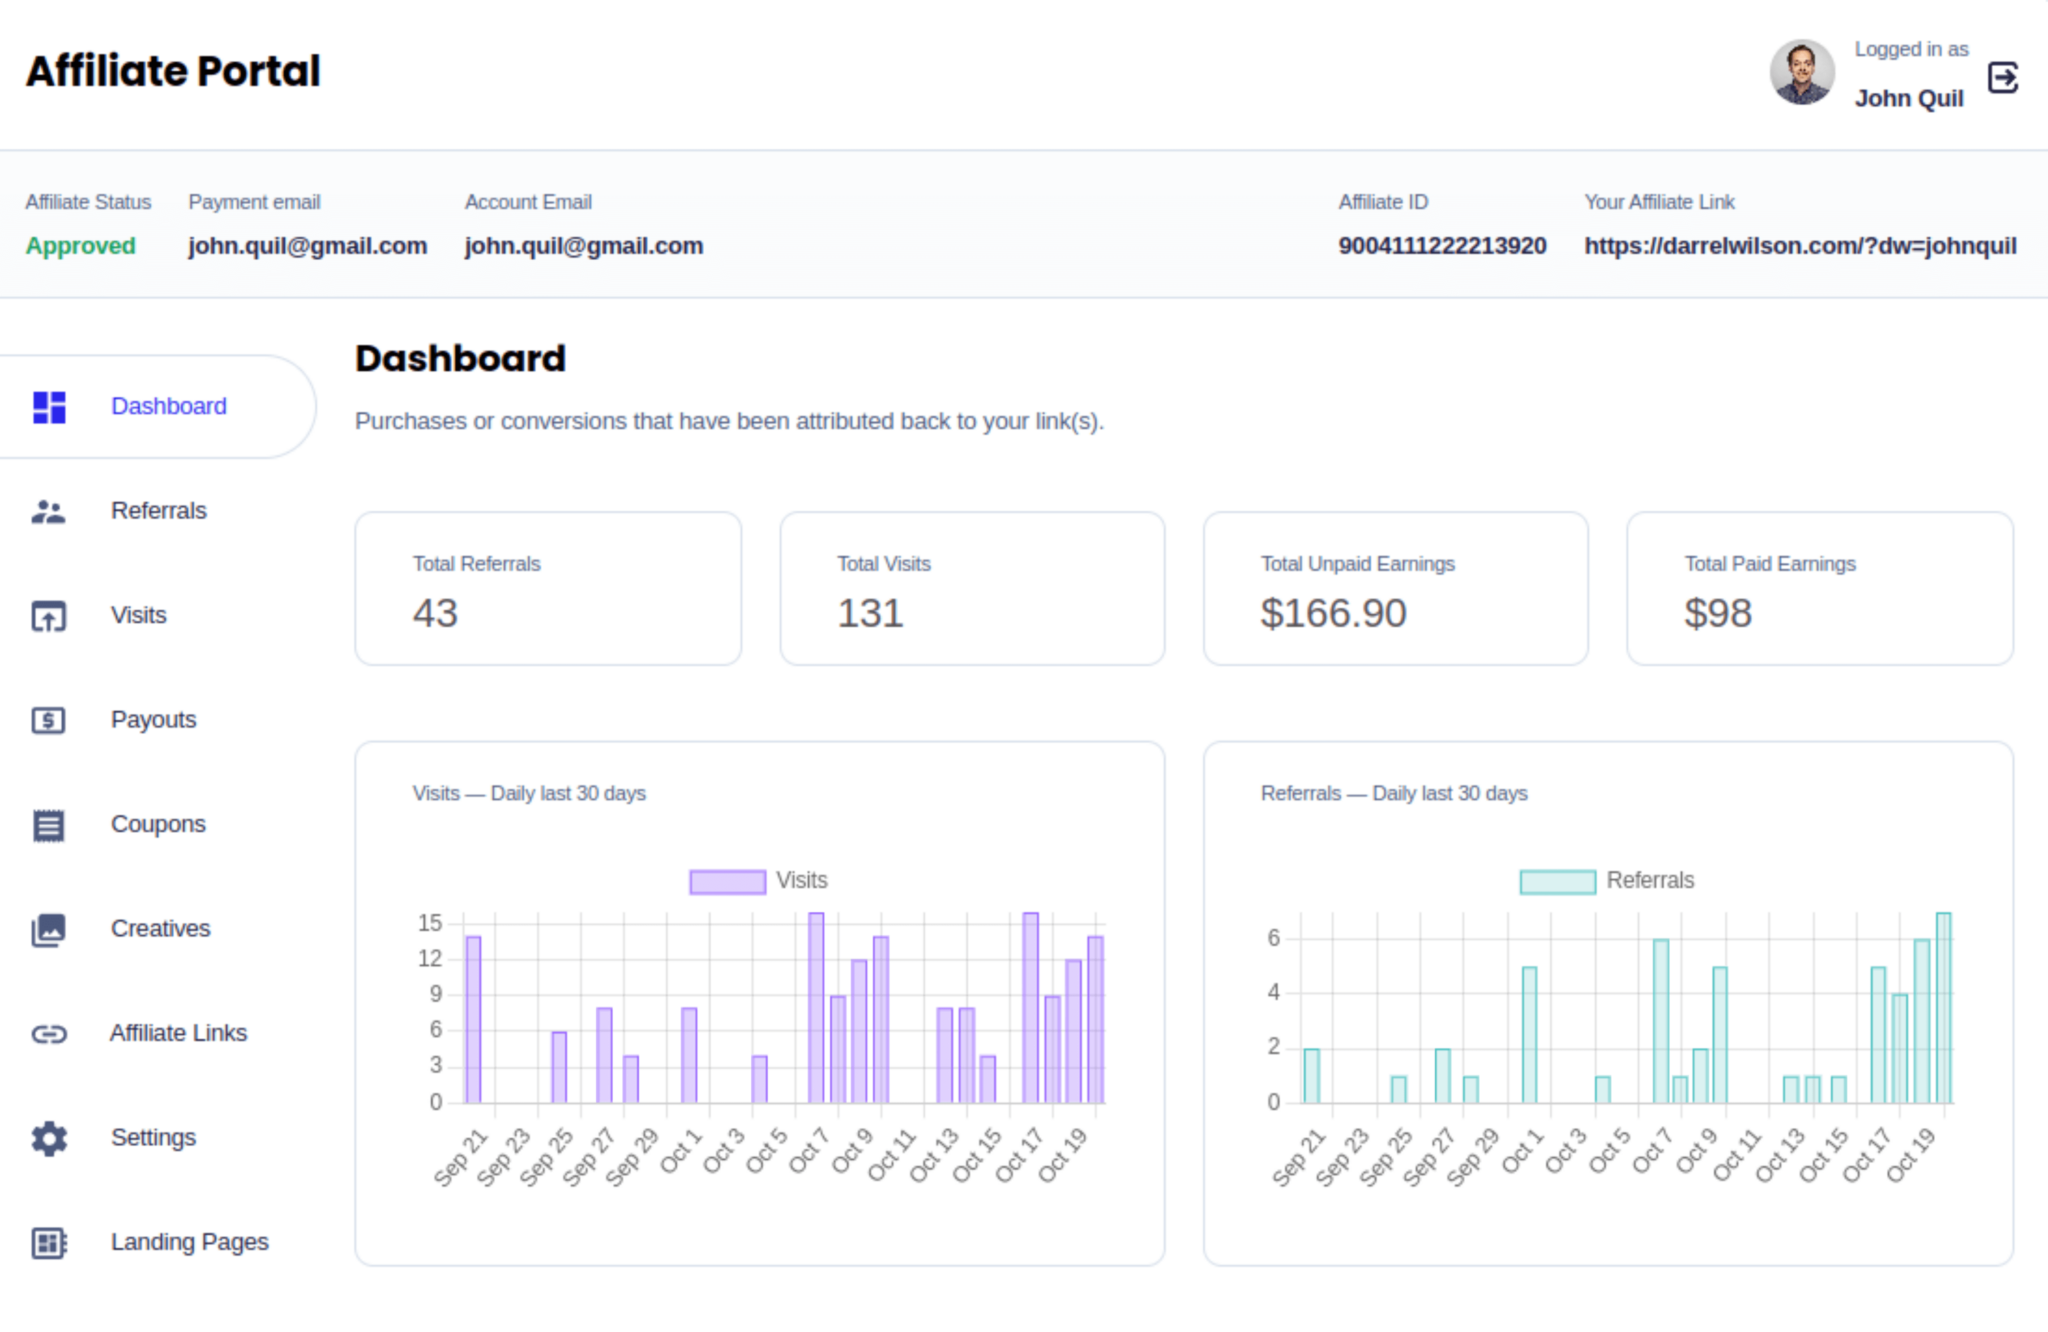
Task: Click the Settings gear icon
Action: (47, 1138)
